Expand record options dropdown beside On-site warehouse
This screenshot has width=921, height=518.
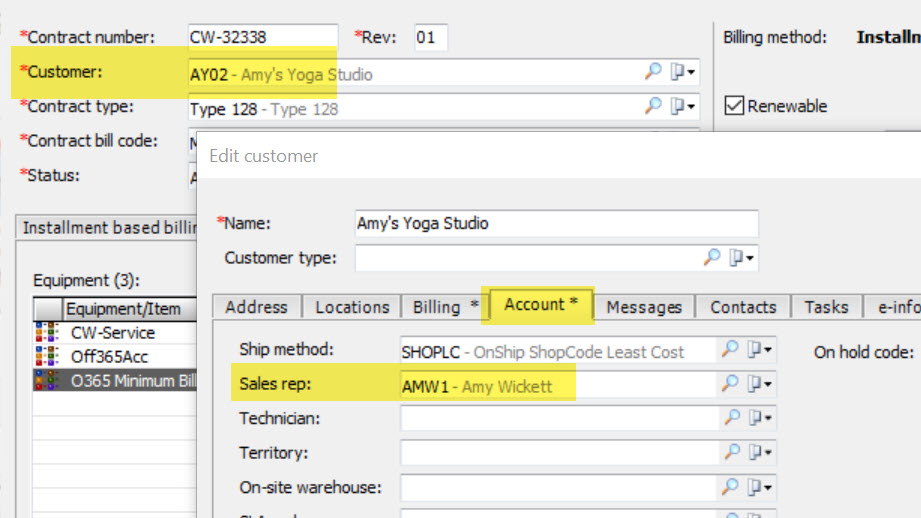pos(759,487)
